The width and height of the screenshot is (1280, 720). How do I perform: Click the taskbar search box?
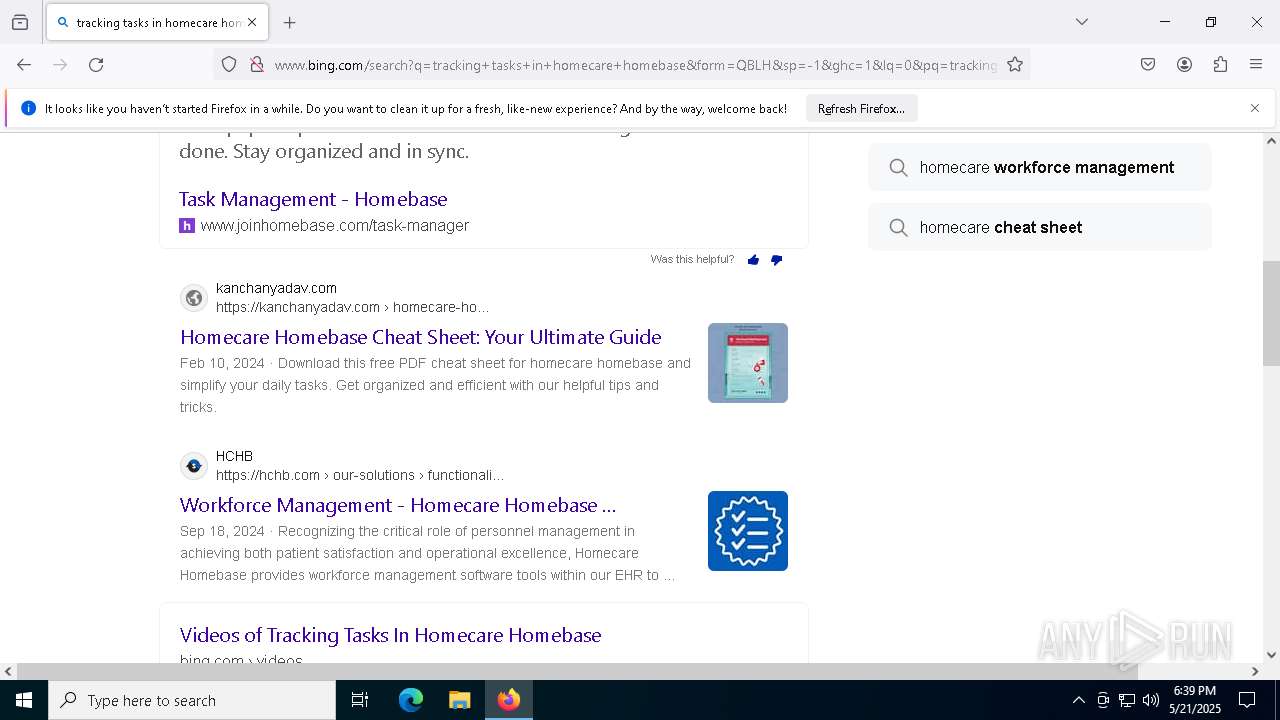click(x=192, y=700)
